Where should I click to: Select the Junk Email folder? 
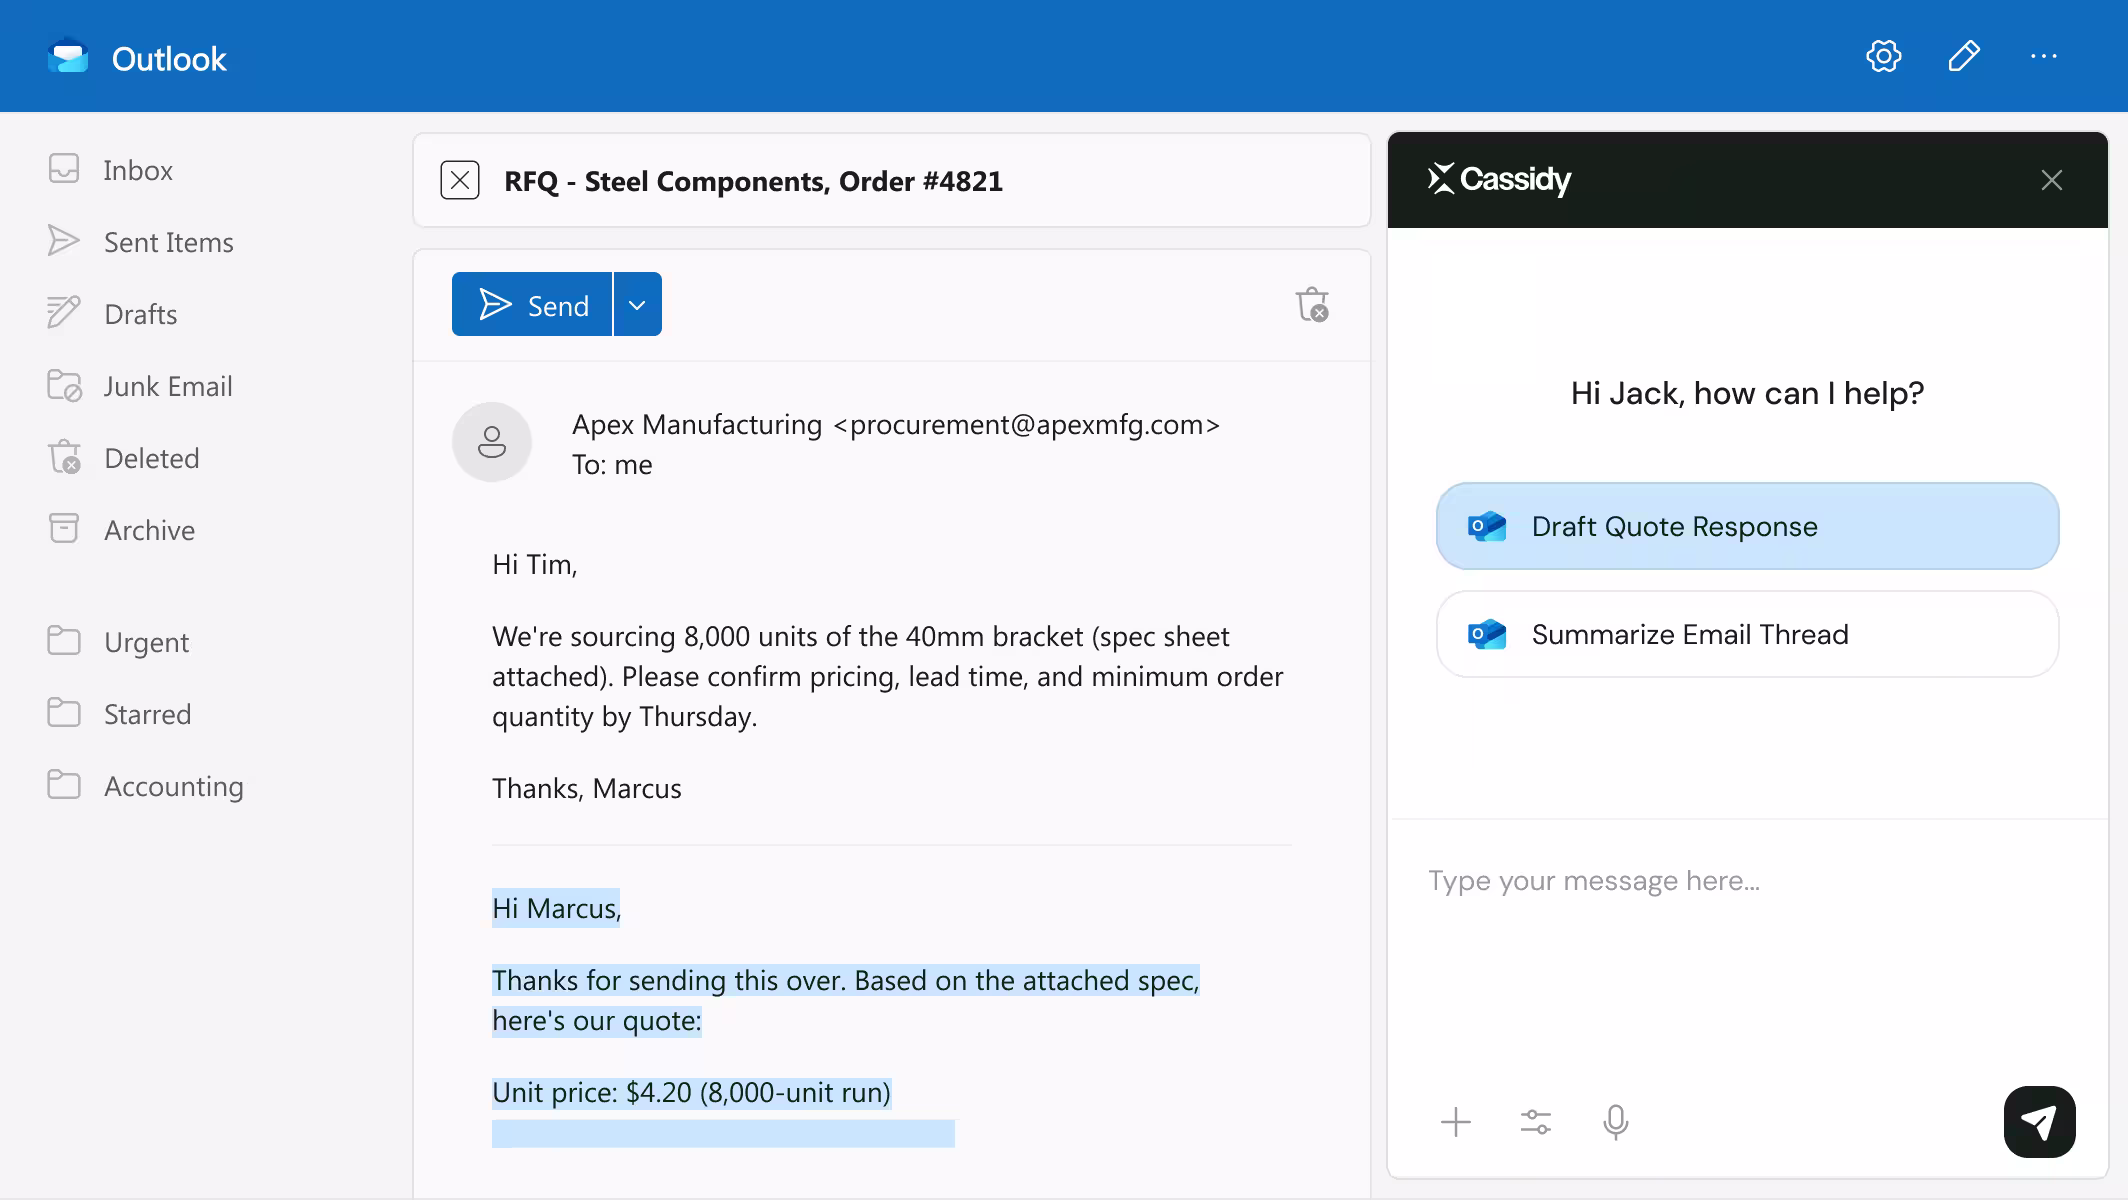click(x=140, y=386)
